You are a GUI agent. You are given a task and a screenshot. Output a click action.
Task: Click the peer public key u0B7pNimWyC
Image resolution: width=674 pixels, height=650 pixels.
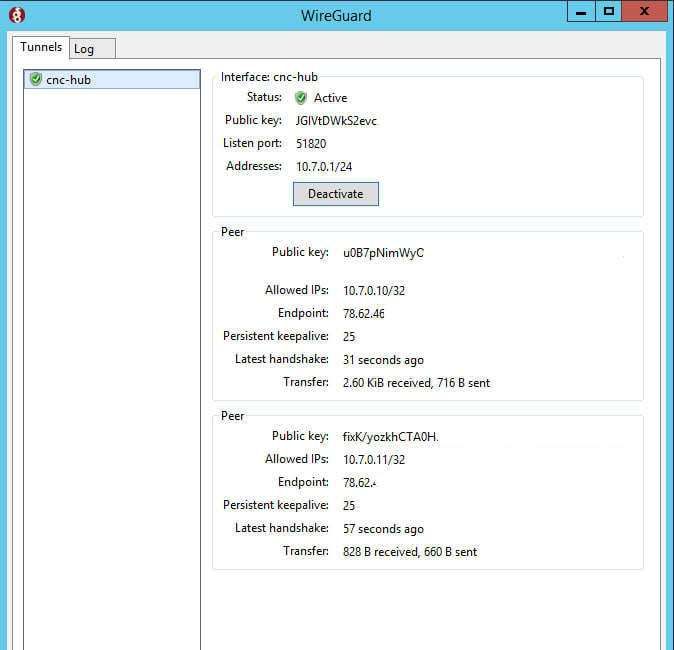coord(383,253)
